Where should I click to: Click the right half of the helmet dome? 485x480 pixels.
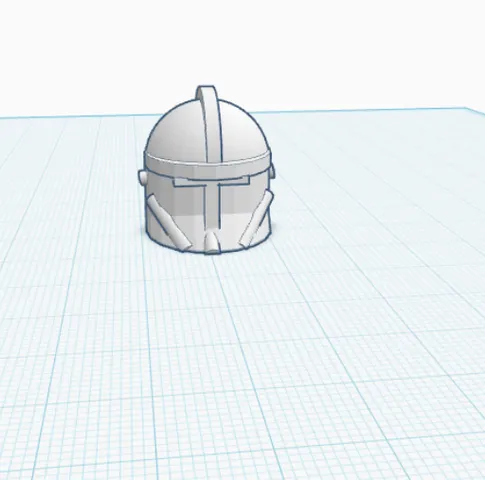[x=243, y=133]
